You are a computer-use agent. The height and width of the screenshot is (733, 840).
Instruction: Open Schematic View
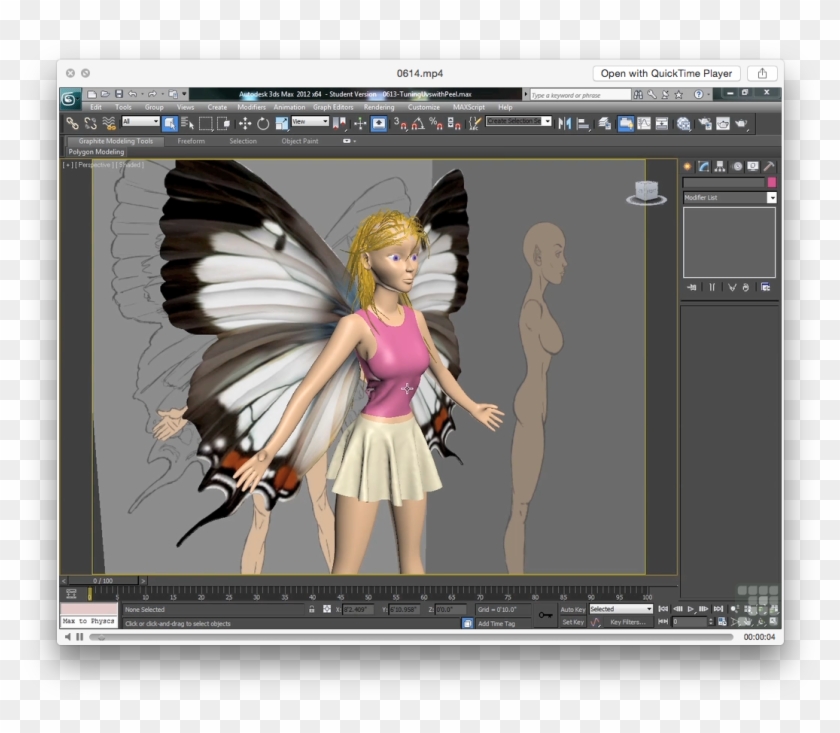tap(660, 124)
